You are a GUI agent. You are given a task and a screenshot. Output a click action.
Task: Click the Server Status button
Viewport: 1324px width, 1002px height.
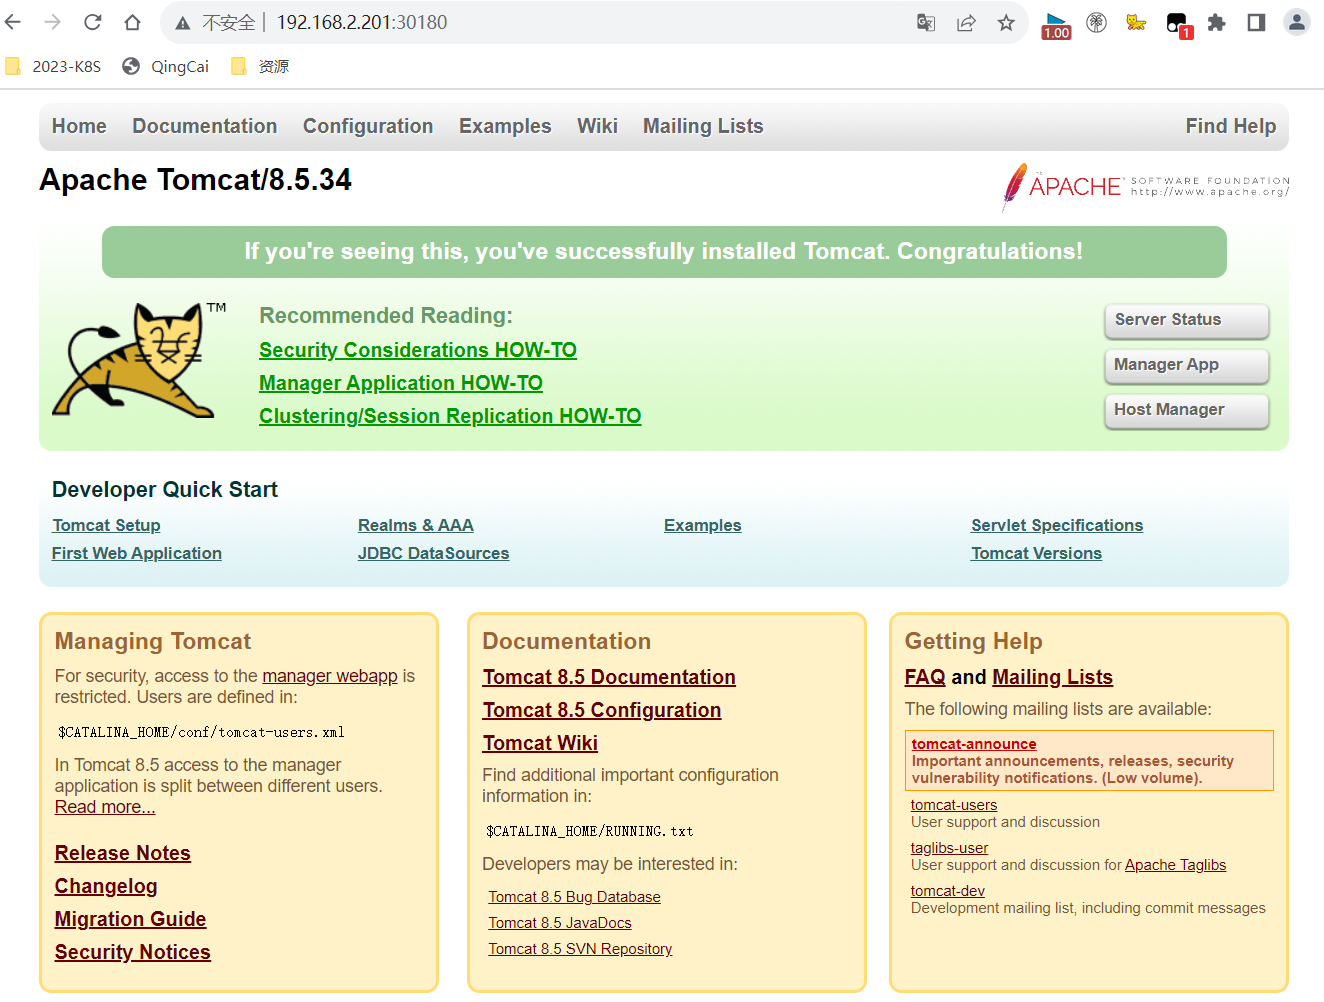pyautogui.click(x=1186, y=320)
